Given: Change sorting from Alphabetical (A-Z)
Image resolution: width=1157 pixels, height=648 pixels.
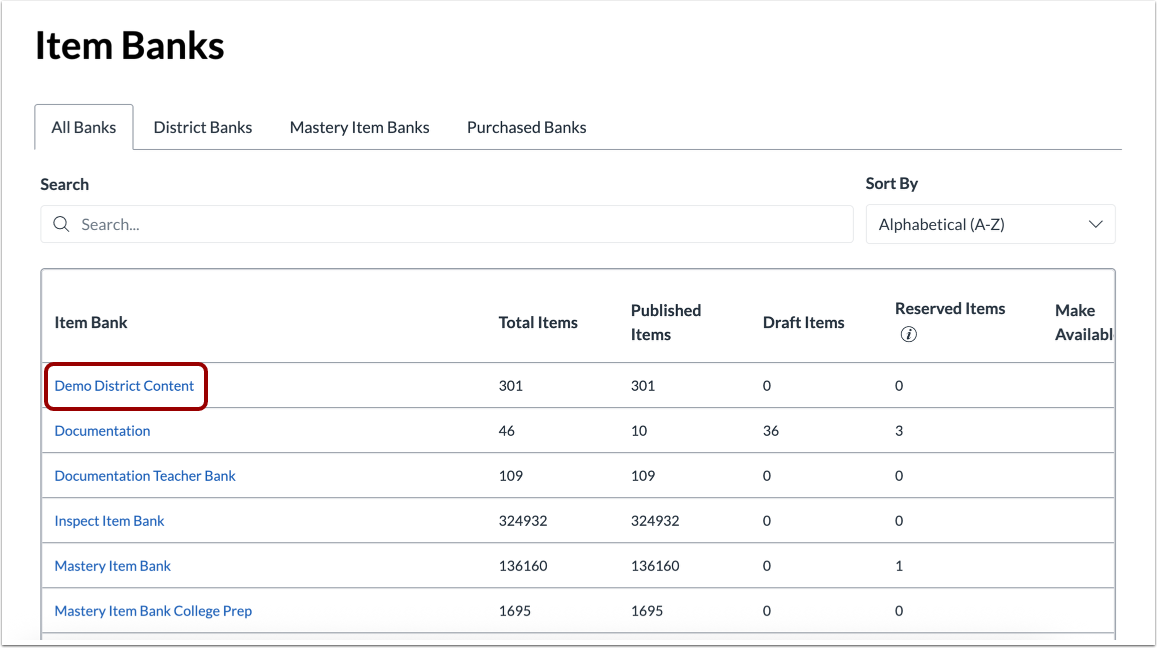Looking at the screenshot, I should (990, 224).
